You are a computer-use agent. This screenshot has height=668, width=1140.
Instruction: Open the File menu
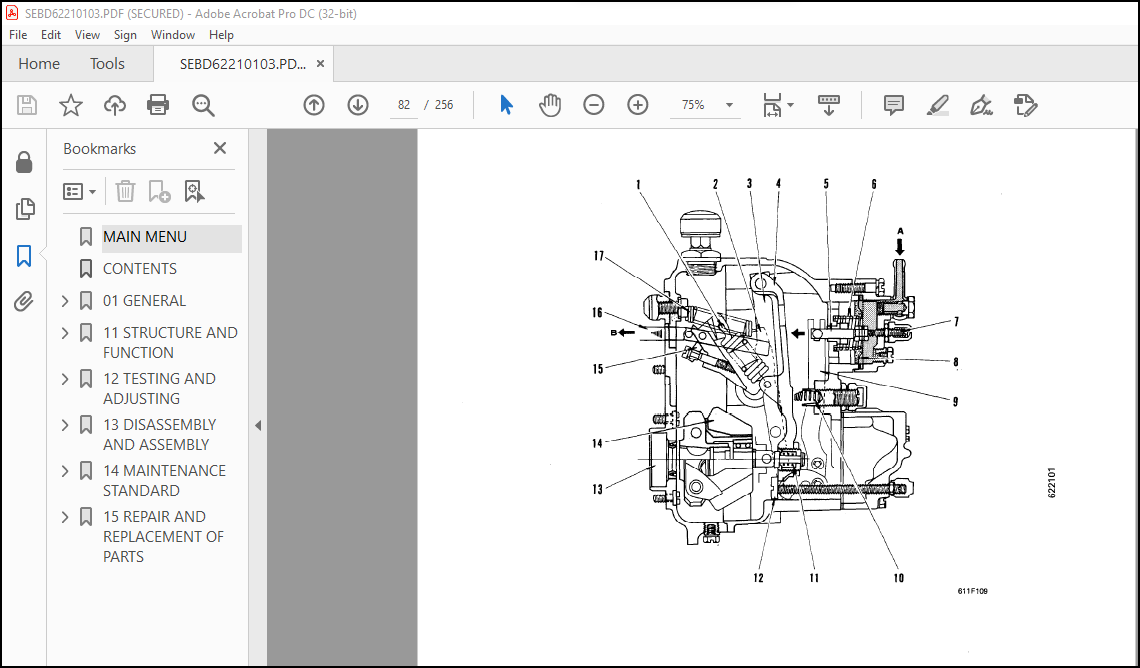click(17, 35)
